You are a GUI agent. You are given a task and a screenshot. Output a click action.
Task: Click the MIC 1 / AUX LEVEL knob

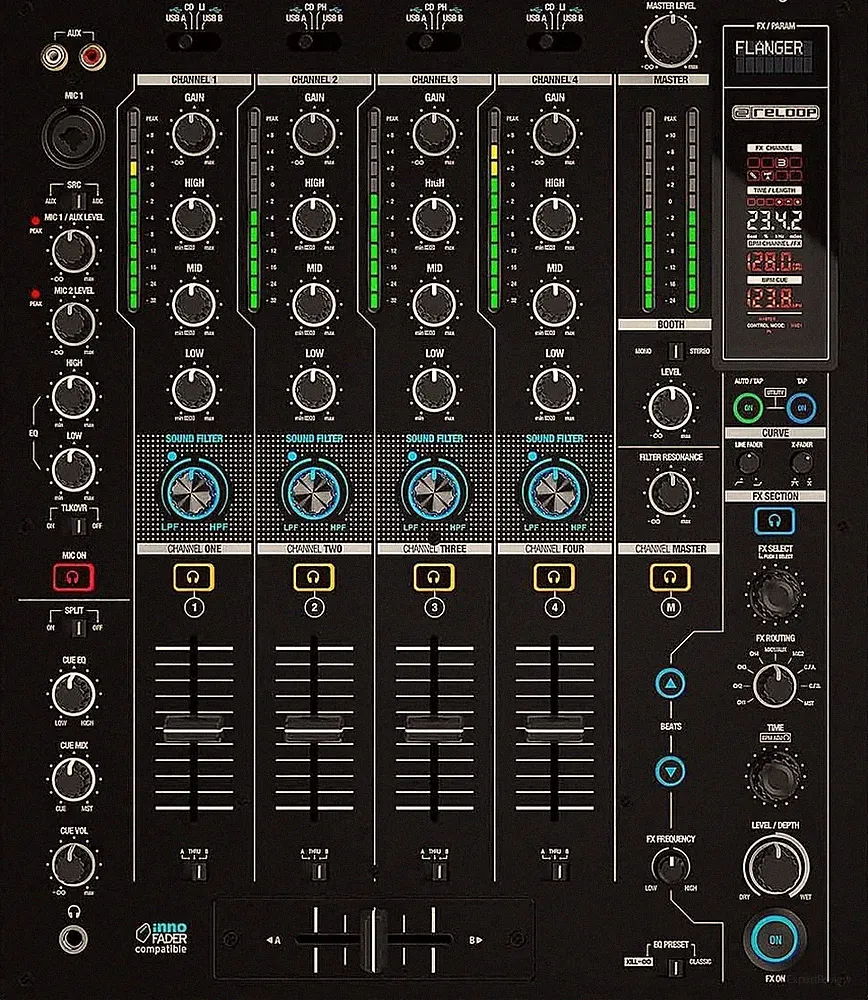tap(73, 250)
